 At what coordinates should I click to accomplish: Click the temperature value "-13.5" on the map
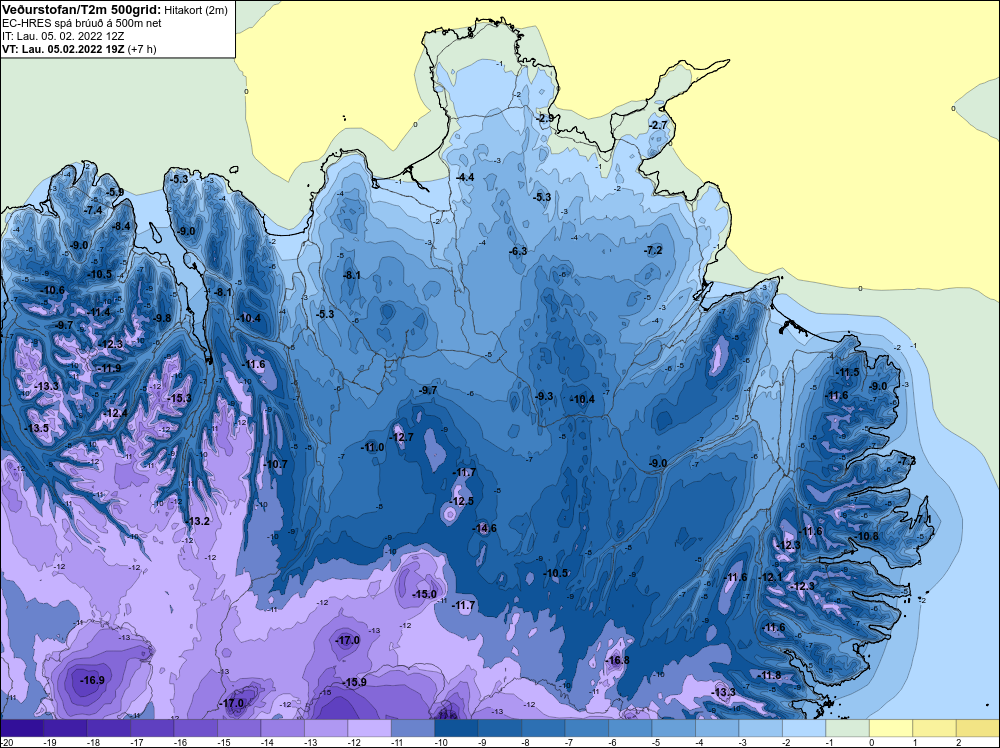point(36,428)
